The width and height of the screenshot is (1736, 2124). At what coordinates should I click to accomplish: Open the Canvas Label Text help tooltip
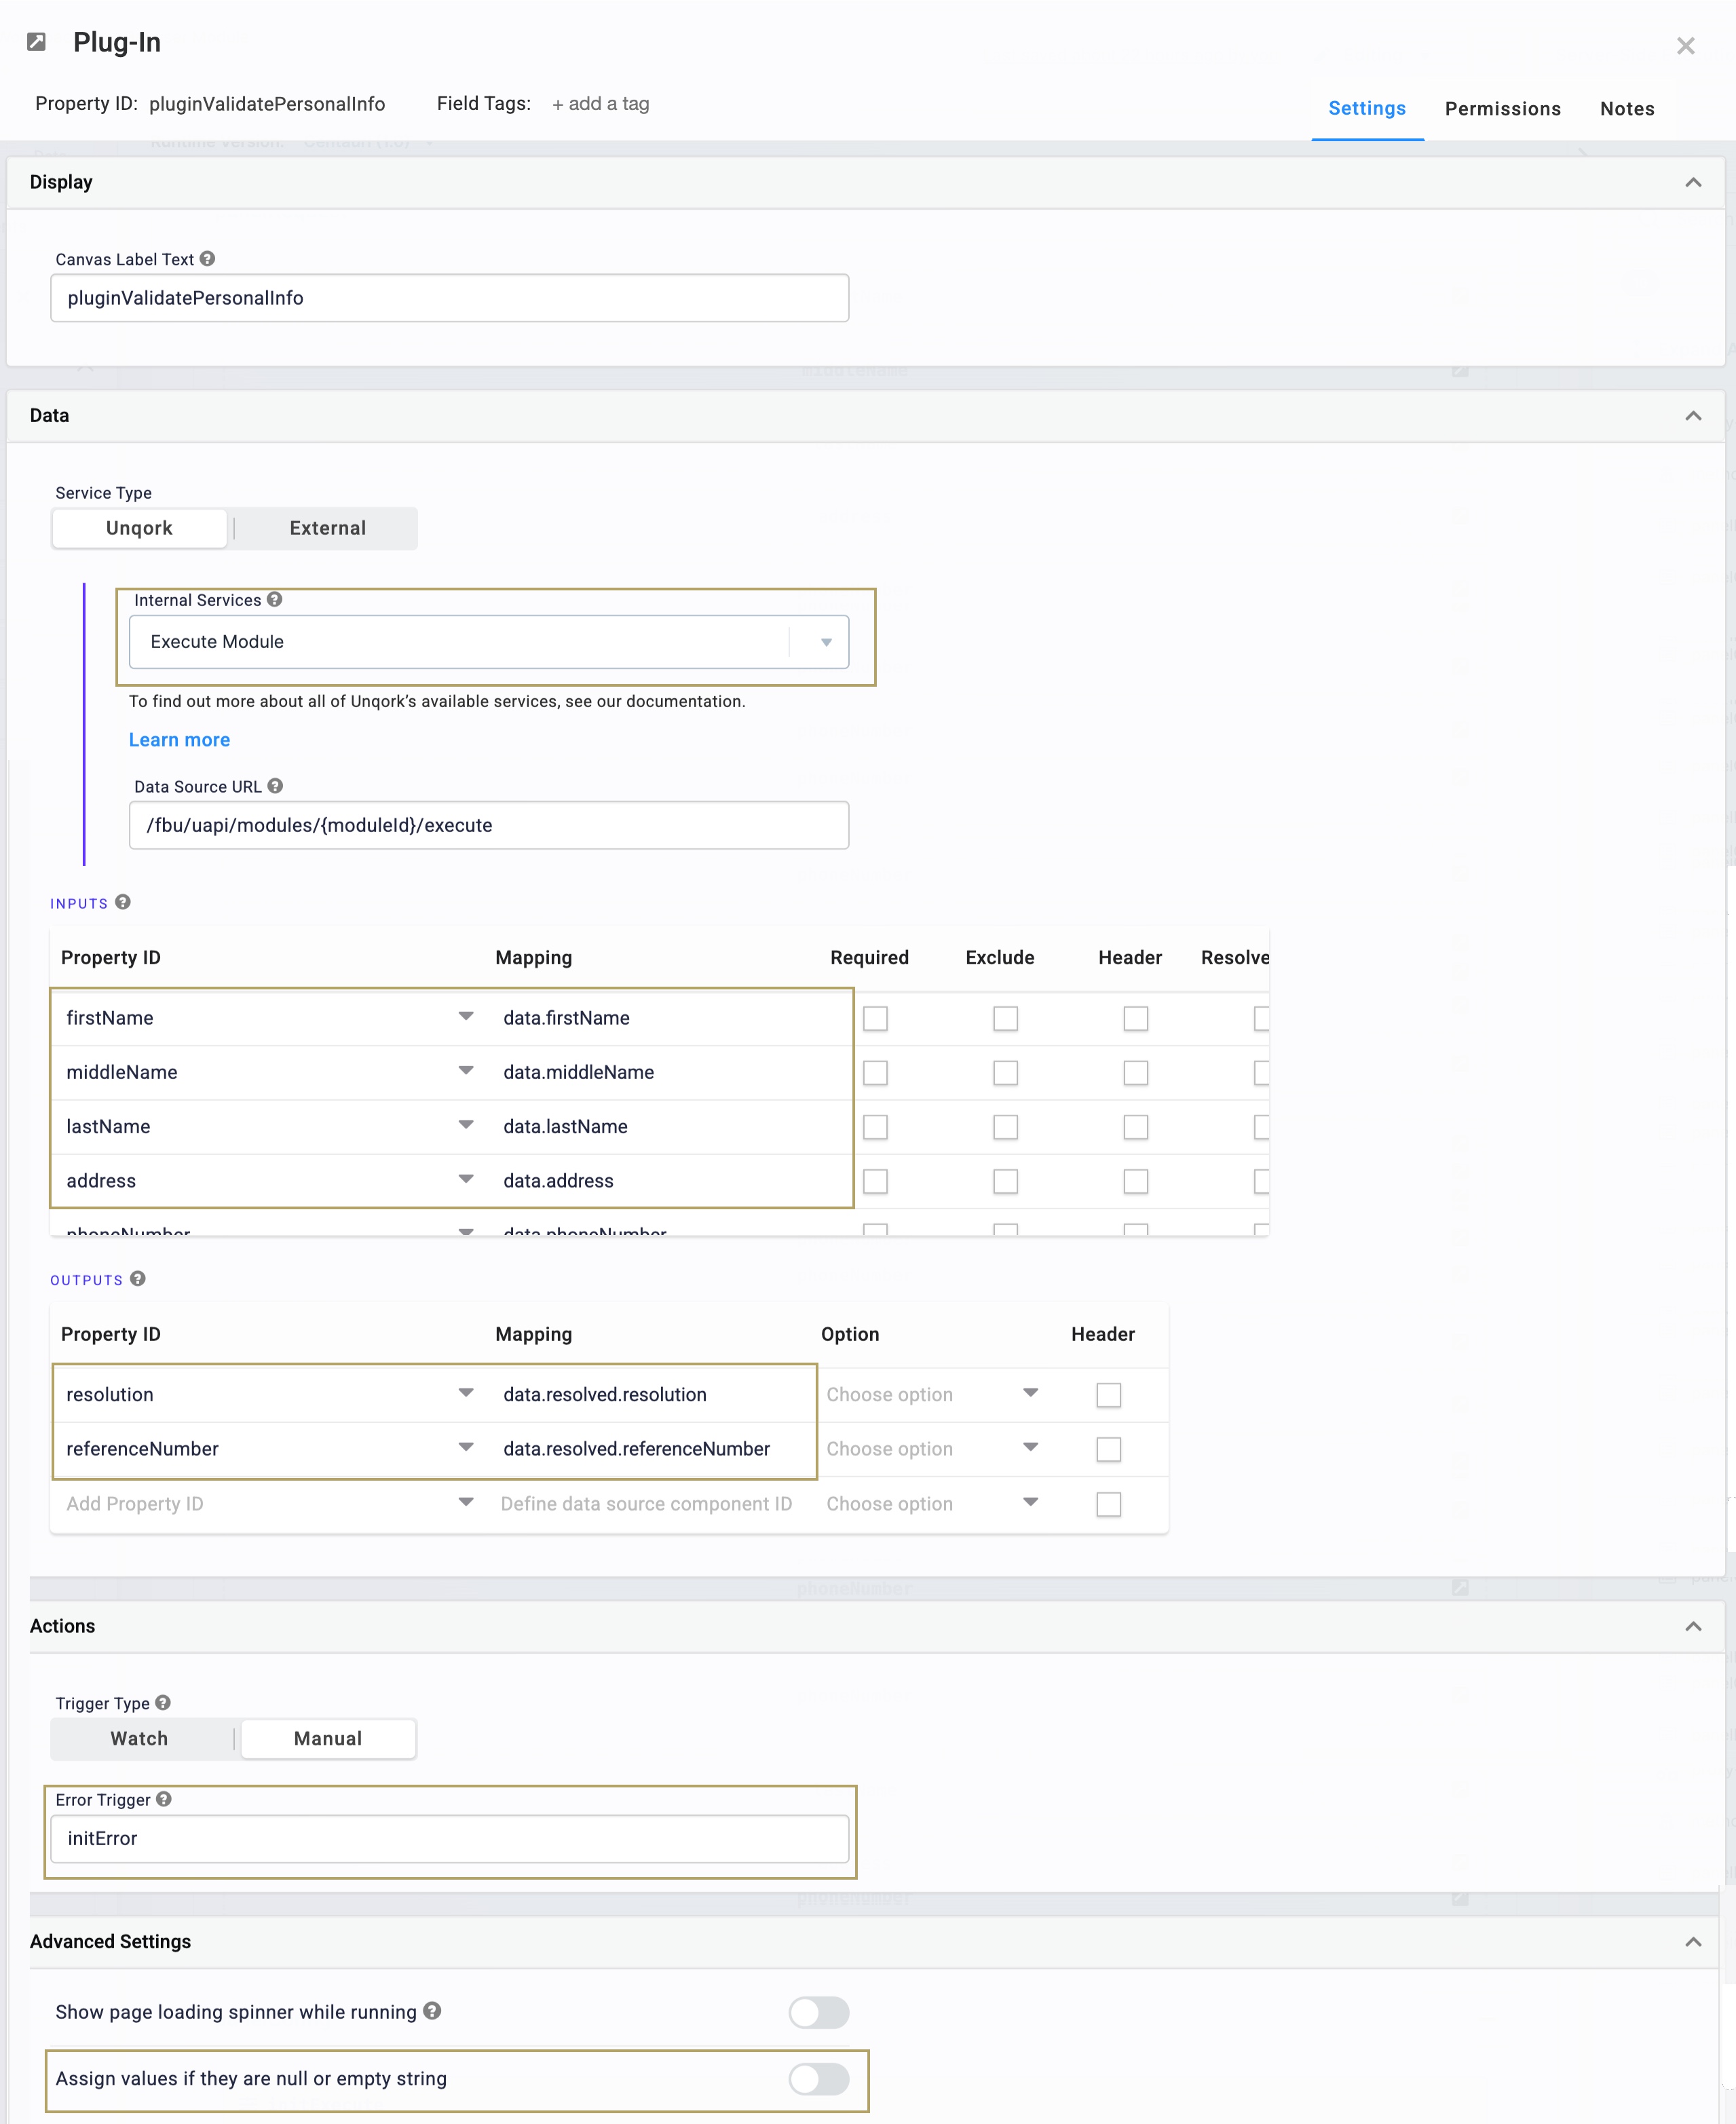tap(207, 258)
